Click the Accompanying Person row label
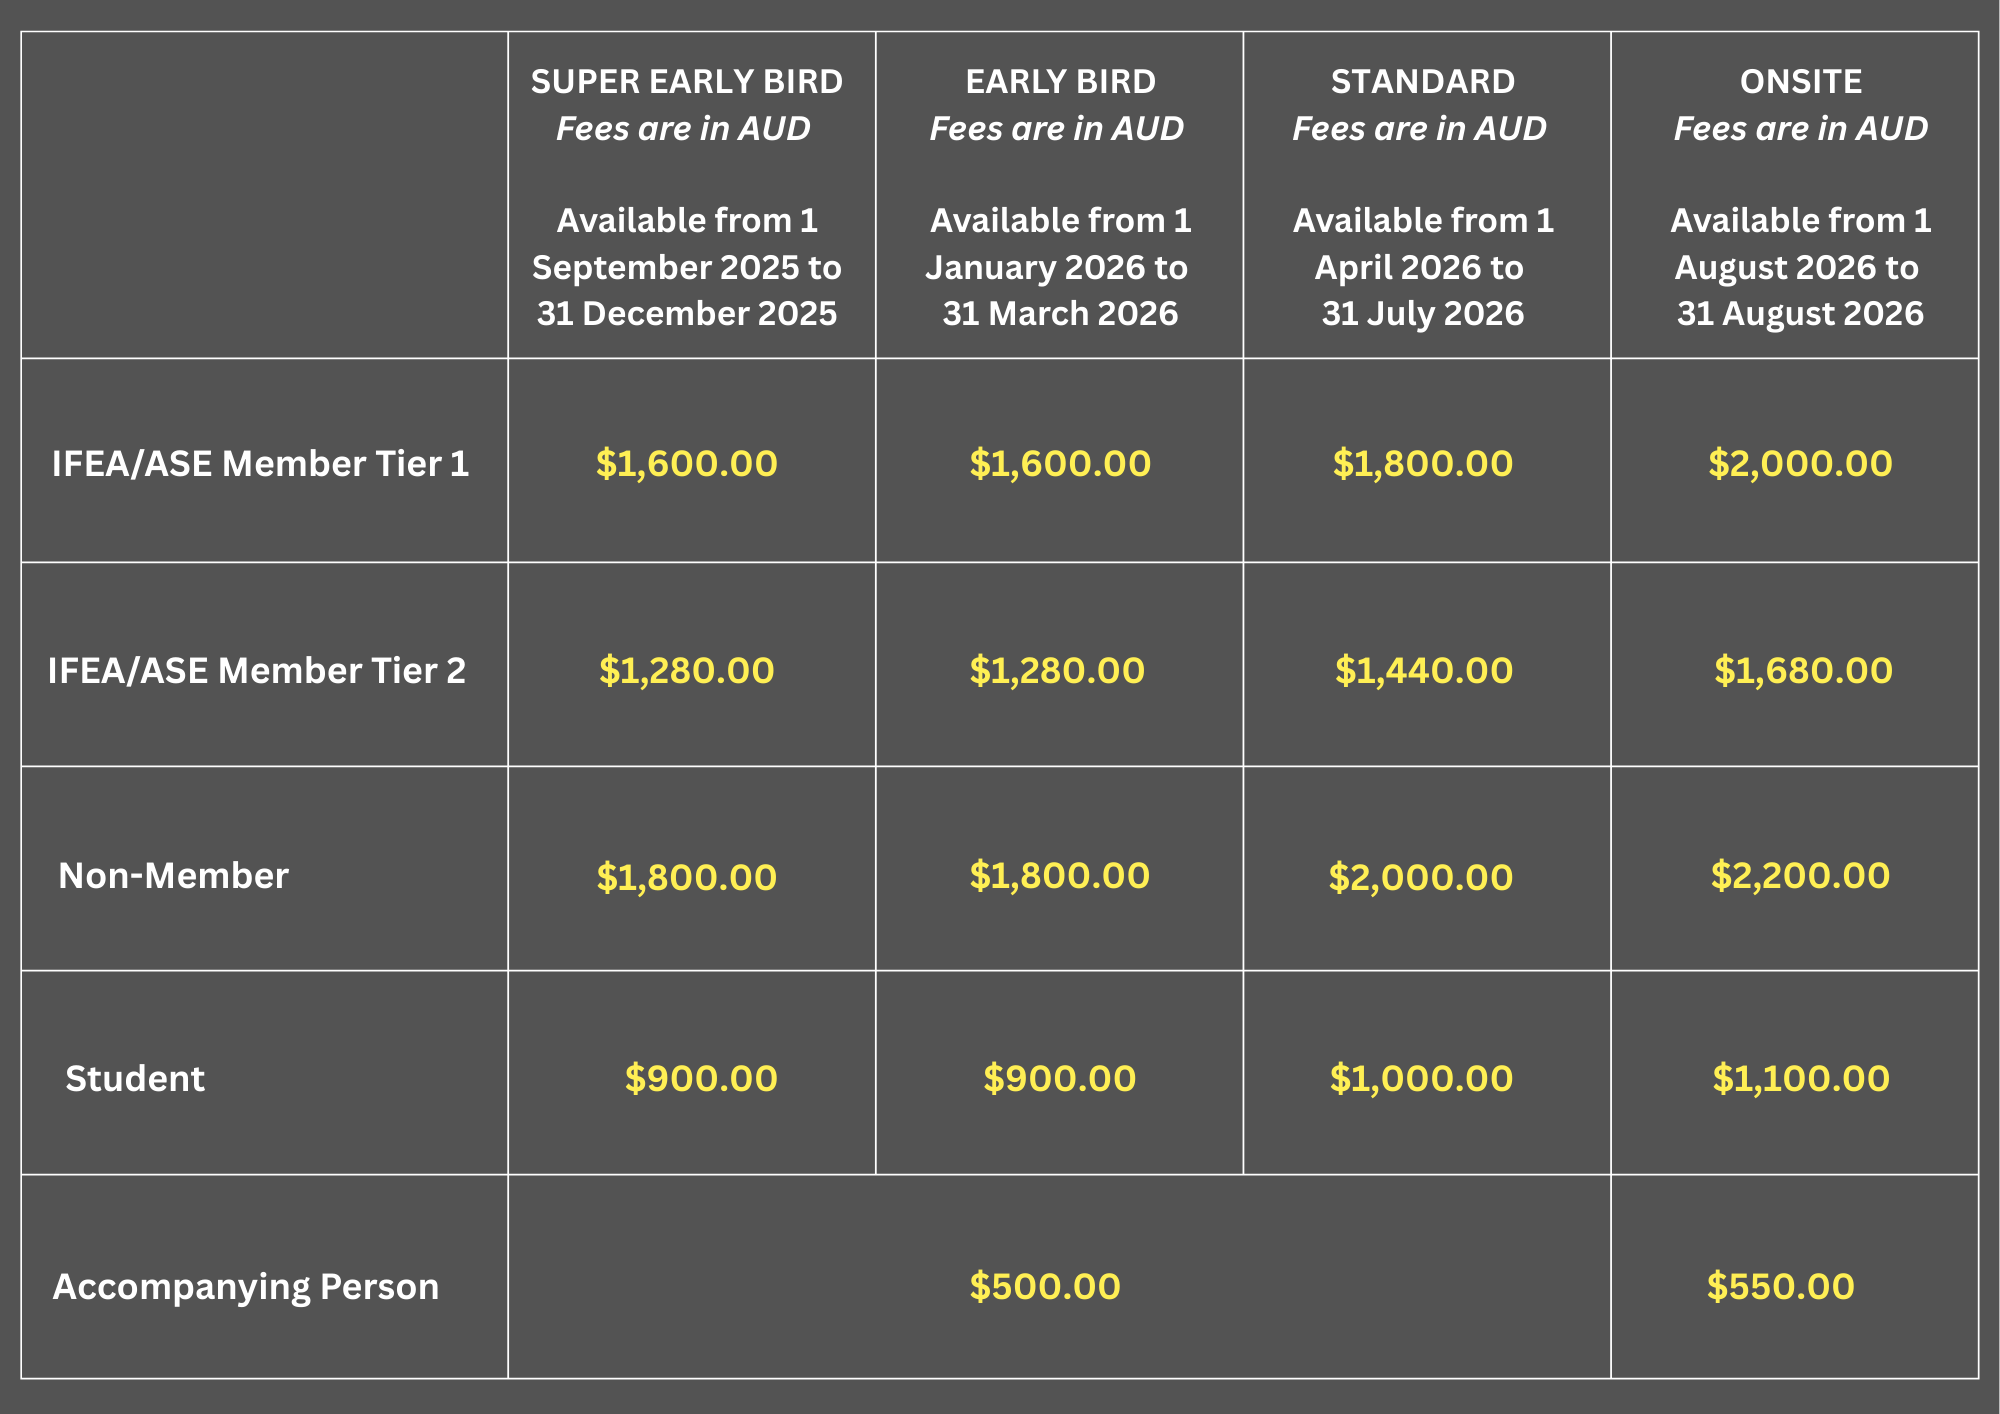 coord(246,1287)
